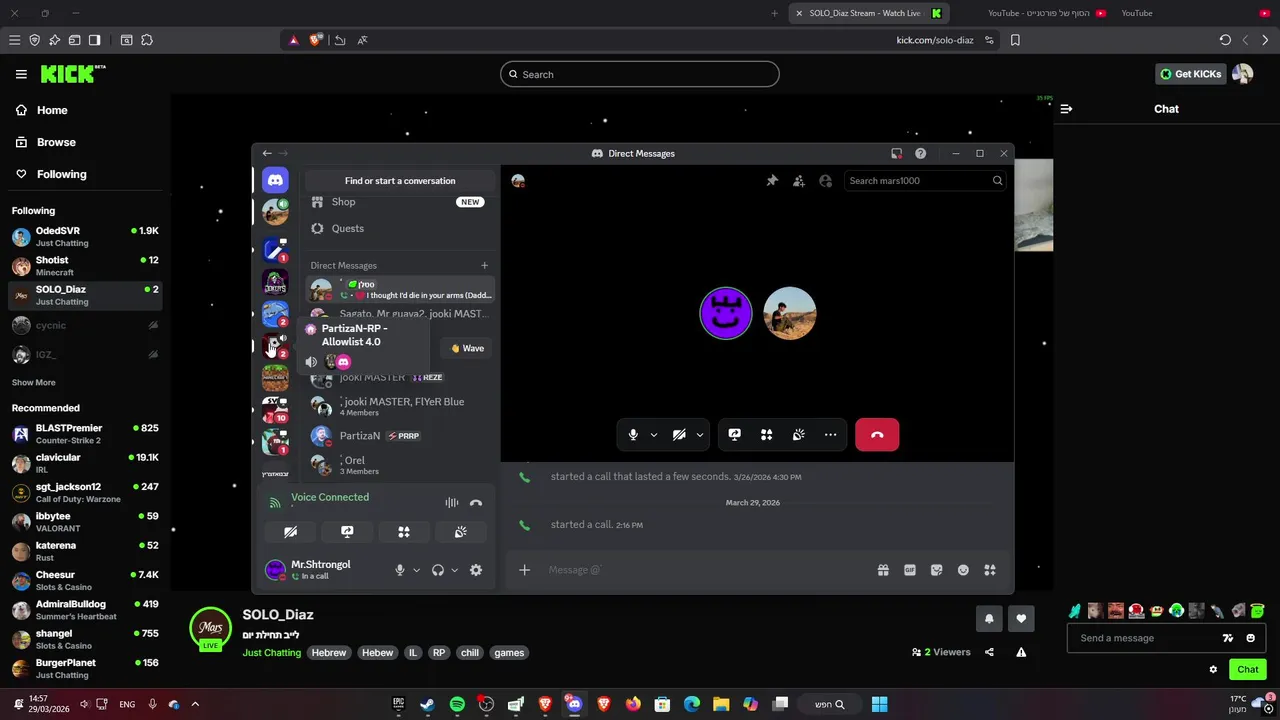Click the create DM plus icon
Viewport: 1280px width, 720px height.
(x=484, y=265)
